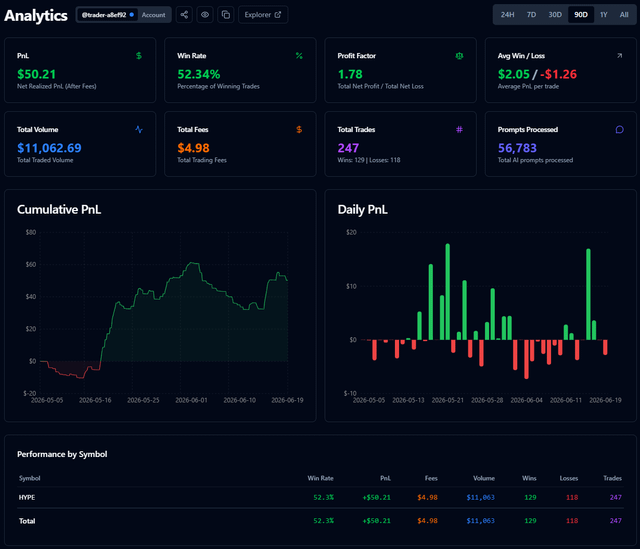The image size is (640, 549).
Task: Click the Volume column header
Action: [x=484, y=478]
